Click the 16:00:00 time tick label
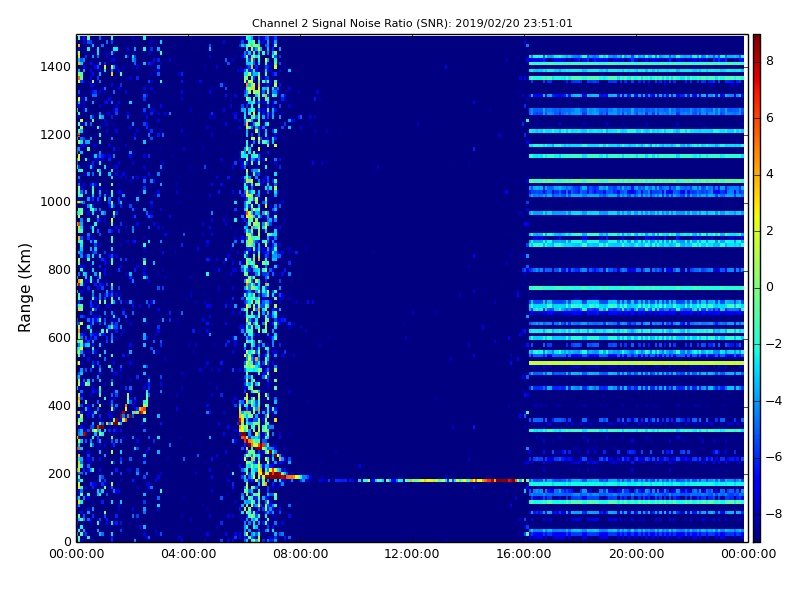The image size is (800, 600). 524,554
